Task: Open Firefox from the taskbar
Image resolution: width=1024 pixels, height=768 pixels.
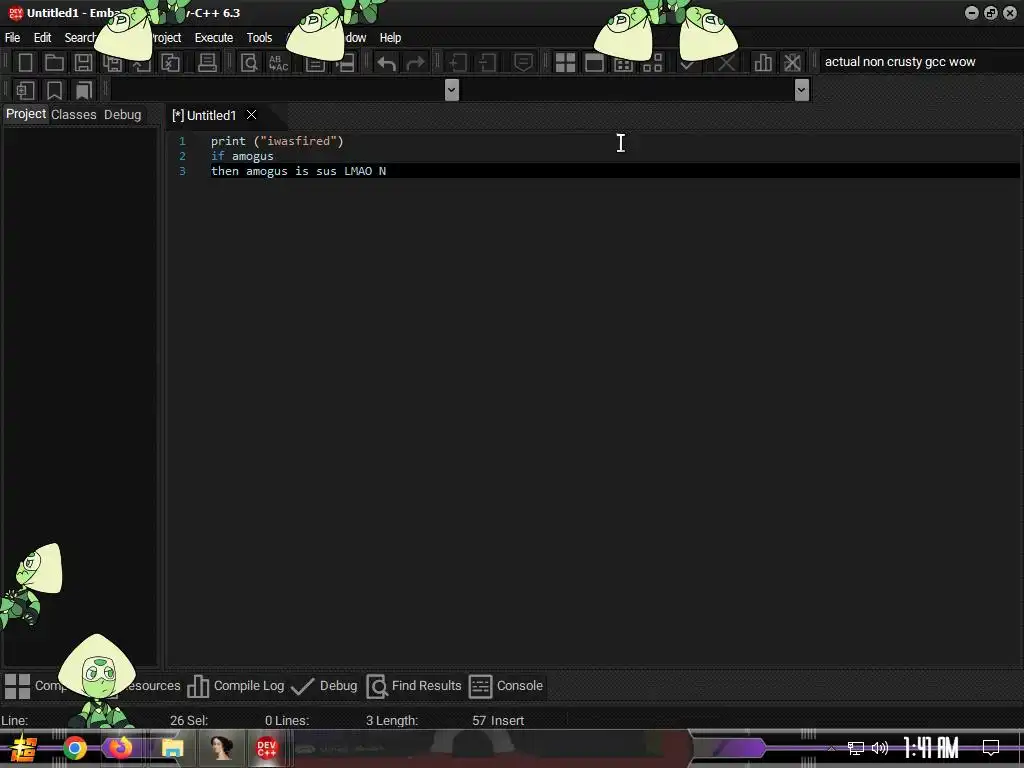Action: click(121, 748)
